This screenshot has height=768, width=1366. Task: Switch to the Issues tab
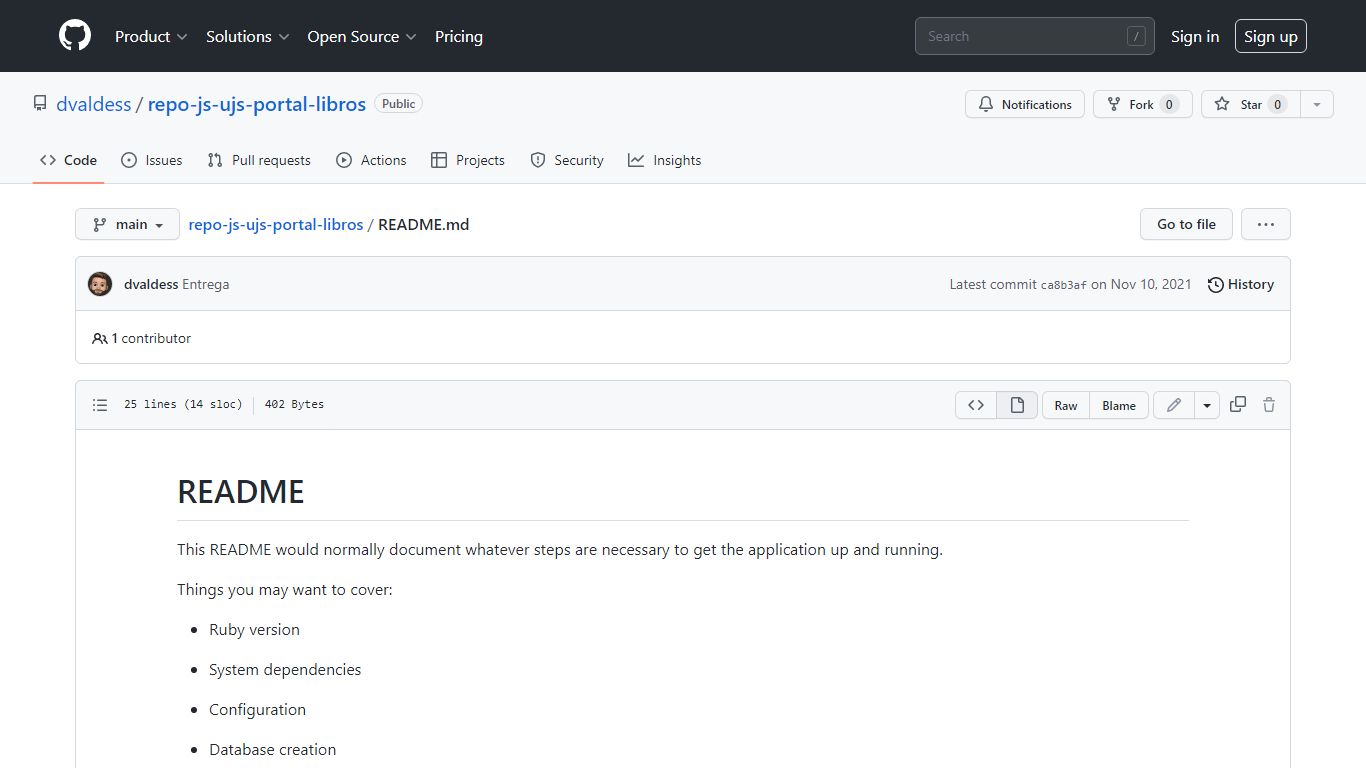coord(152,160)
